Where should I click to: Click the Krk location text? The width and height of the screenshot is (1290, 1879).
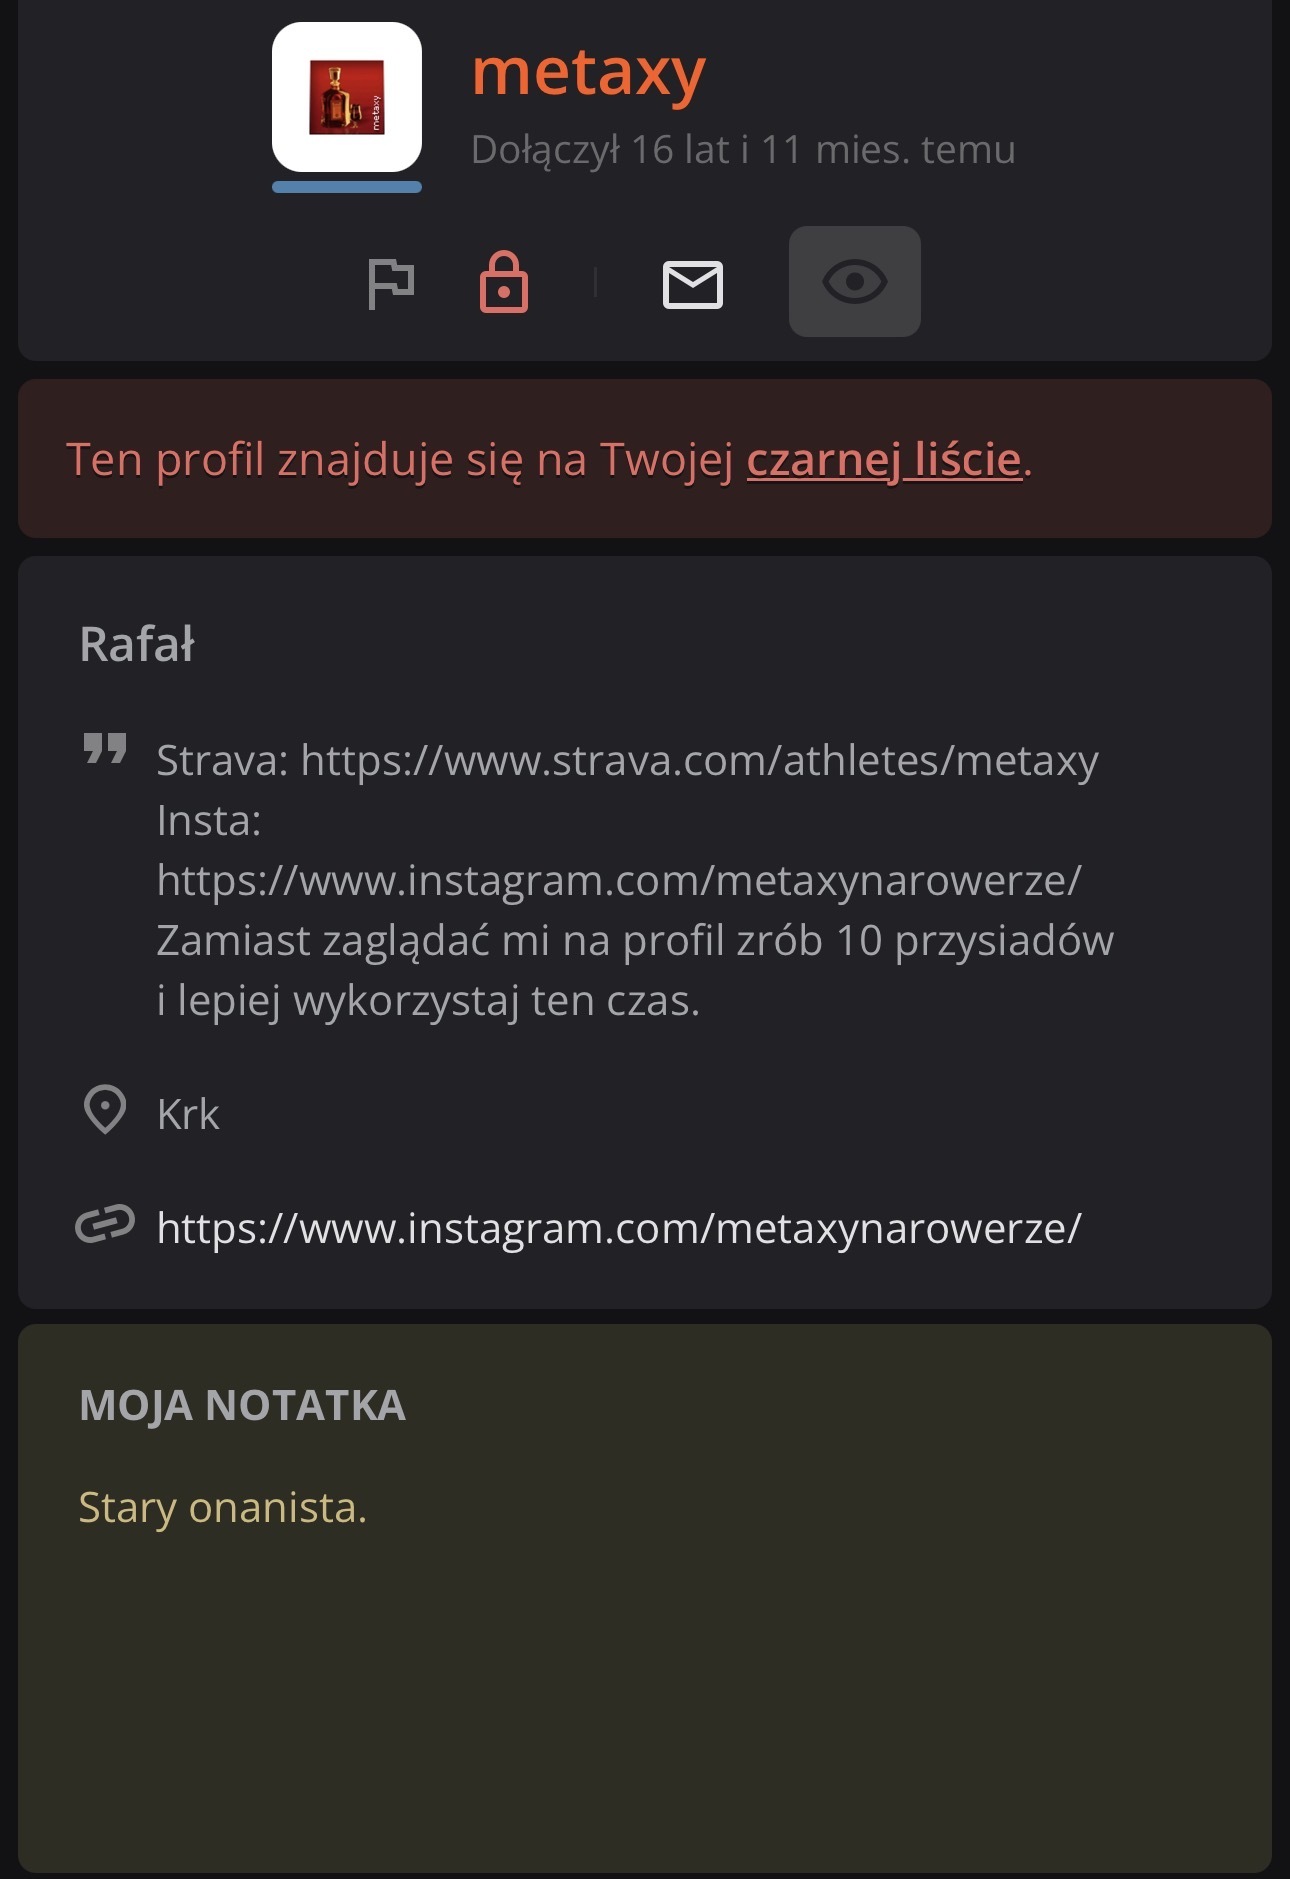(188, 1114)
